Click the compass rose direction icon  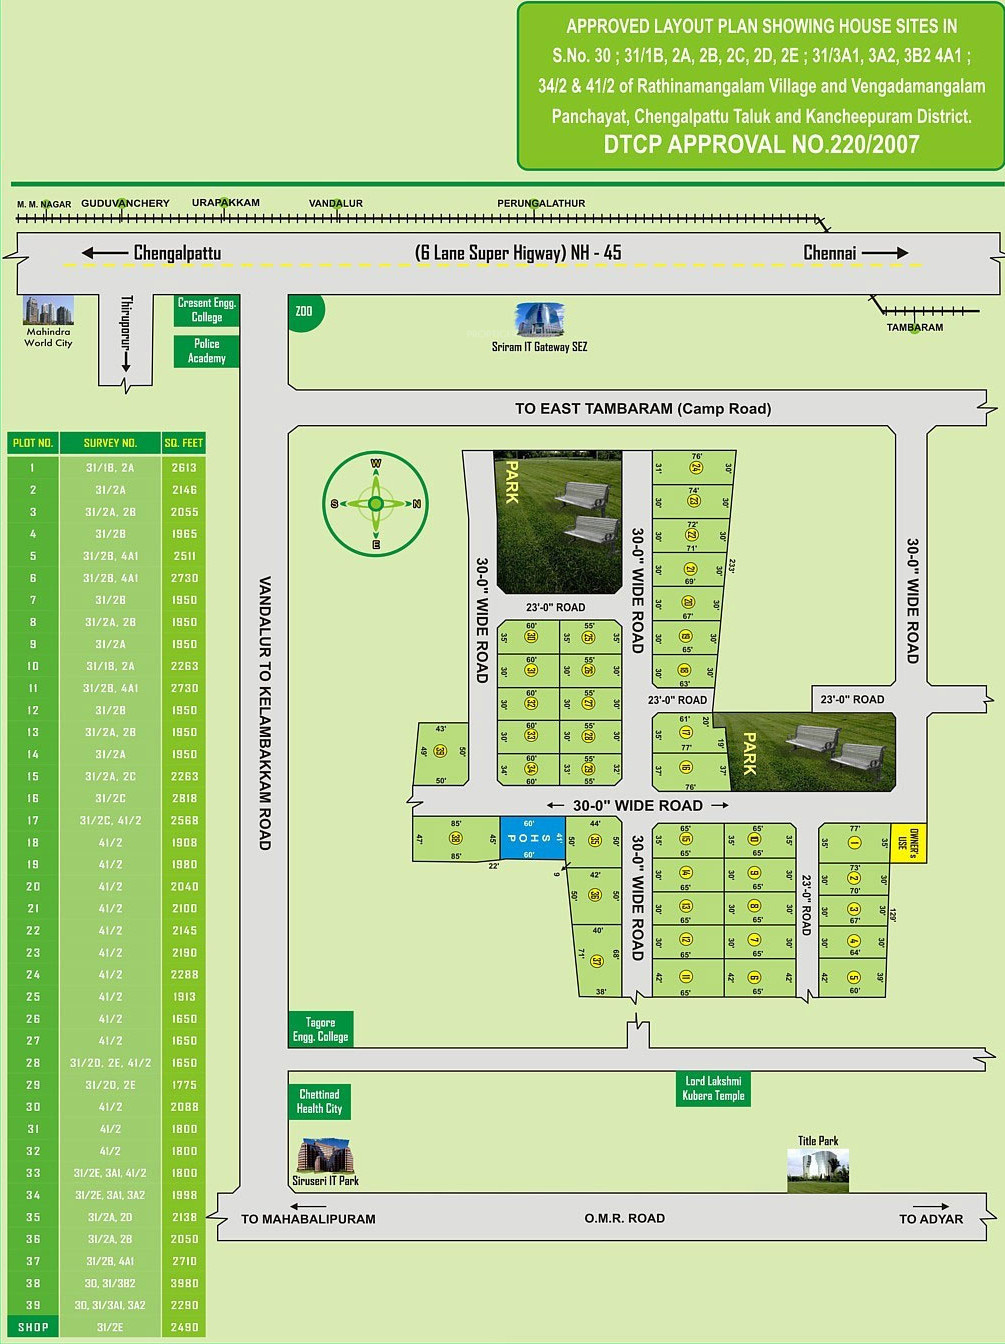tap(376, 504)
